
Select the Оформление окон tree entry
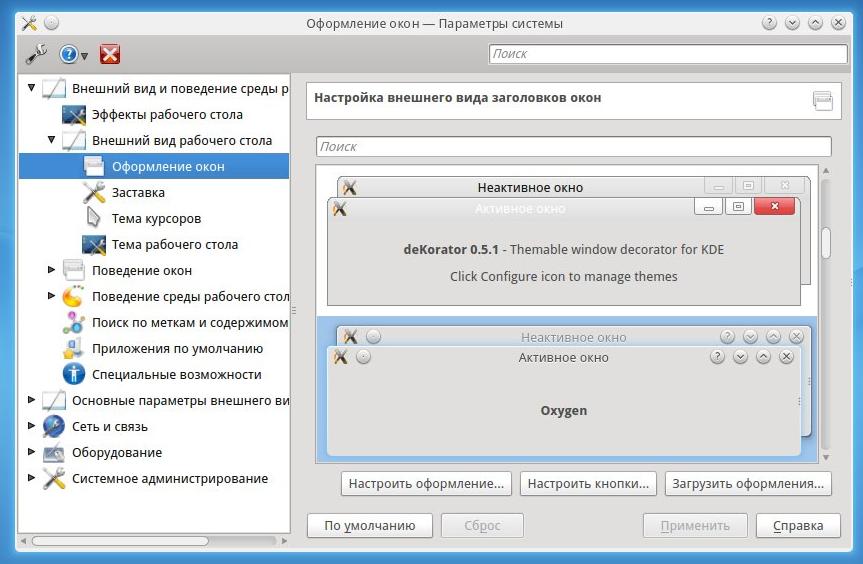(154, 166)
